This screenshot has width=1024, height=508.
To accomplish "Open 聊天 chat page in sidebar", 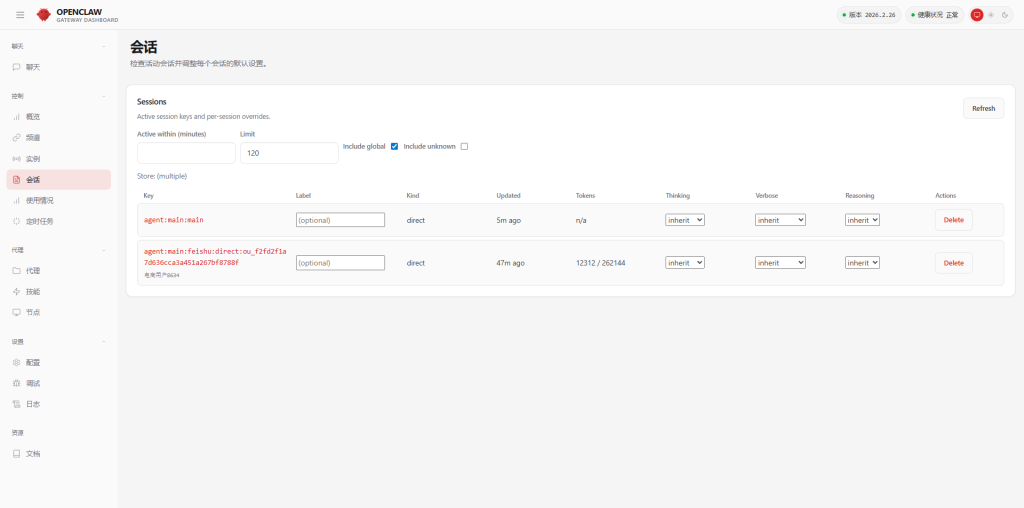I will point(33,67).
